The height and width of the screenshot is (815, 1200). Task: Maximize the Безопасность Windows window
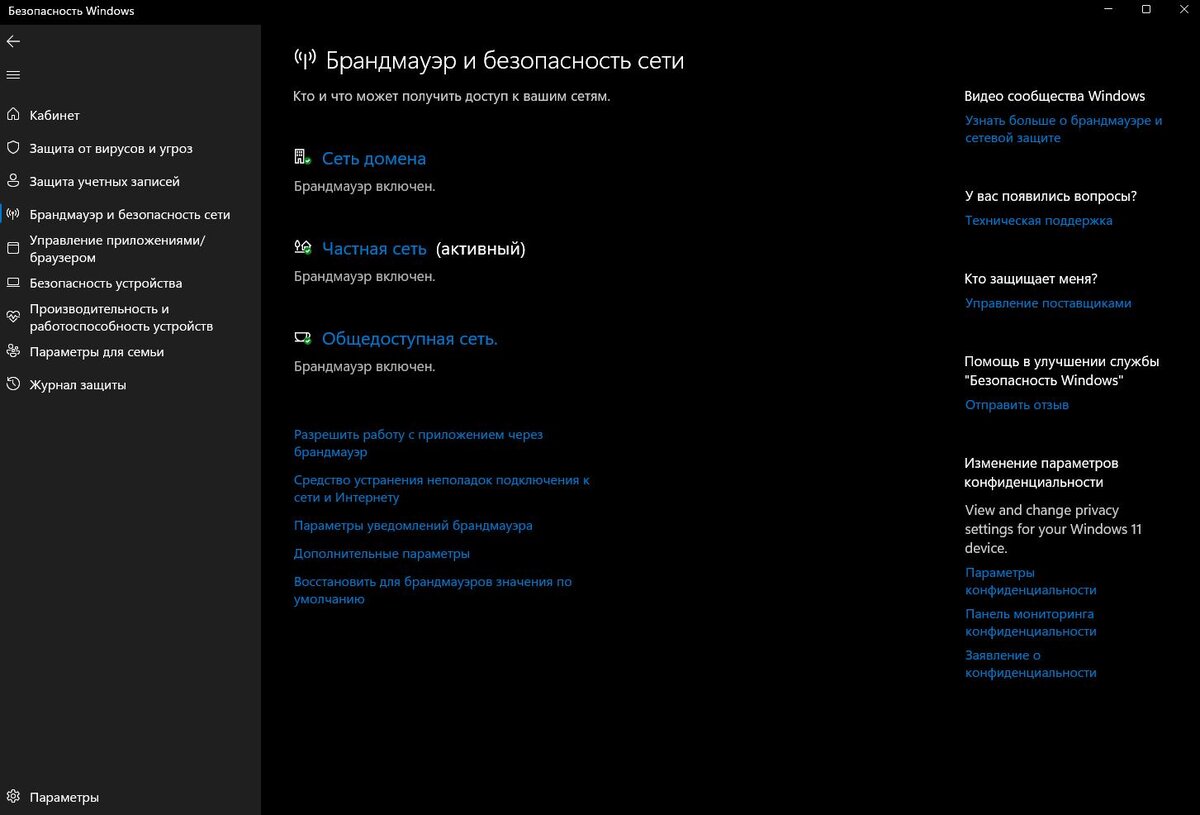[1146, 10]
